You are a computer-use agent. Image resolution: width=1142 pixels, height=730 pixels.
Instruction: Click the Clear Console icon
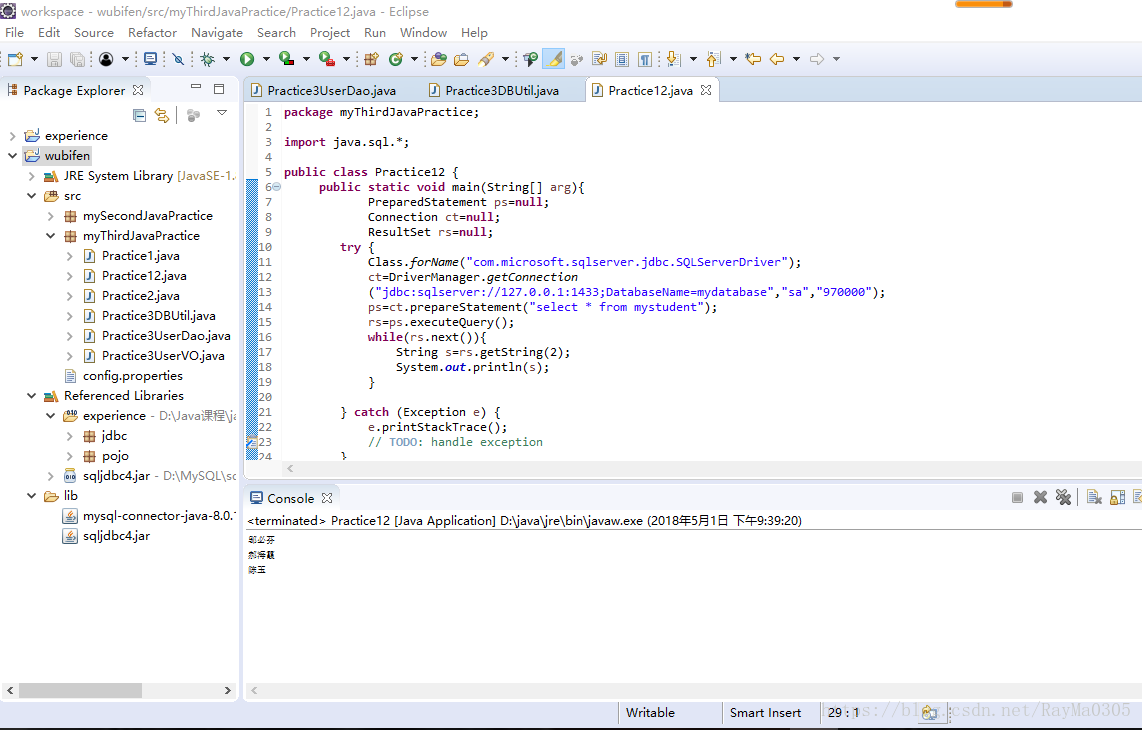pos(1094,498)
